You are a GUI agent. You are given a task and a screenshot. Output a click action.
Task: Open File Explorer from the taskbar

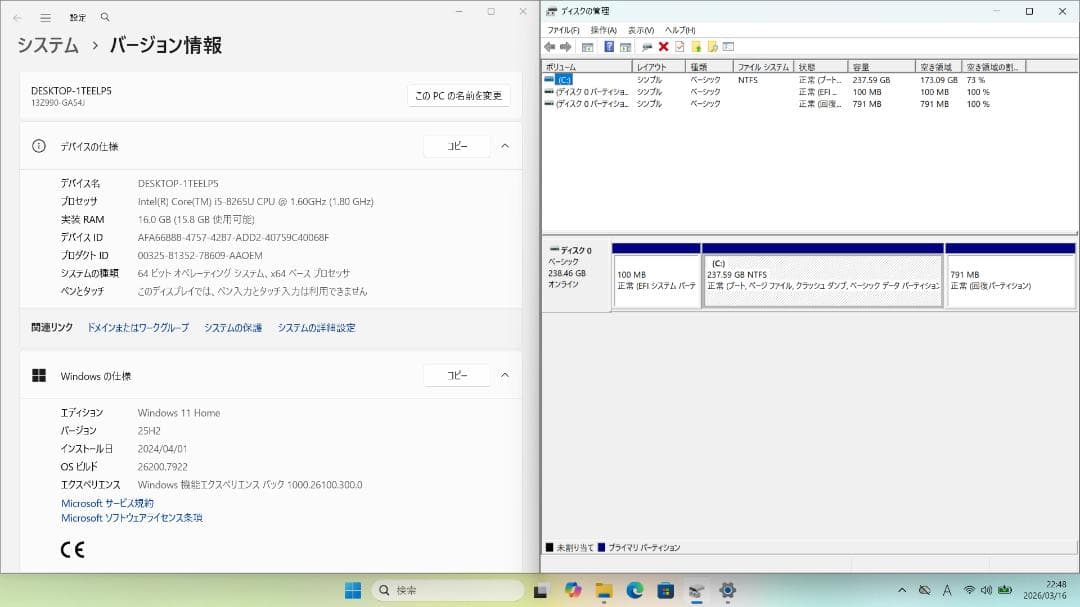(604, 590)
